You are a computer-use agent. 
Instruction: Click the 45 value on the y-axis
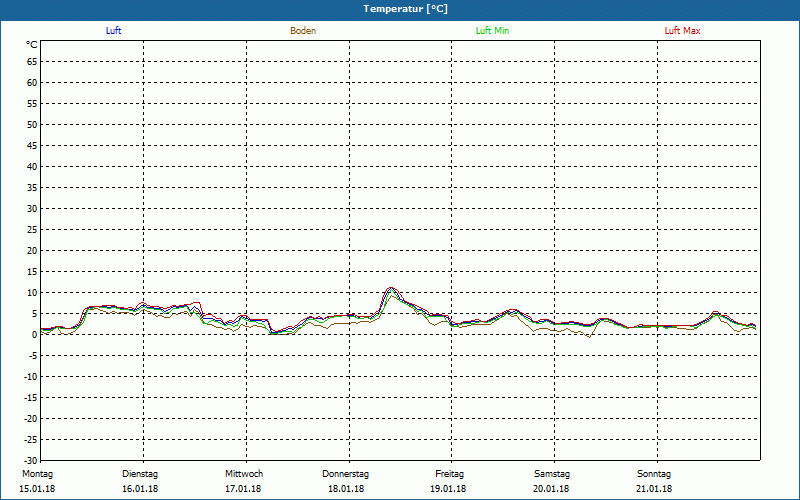coord(32,145)
